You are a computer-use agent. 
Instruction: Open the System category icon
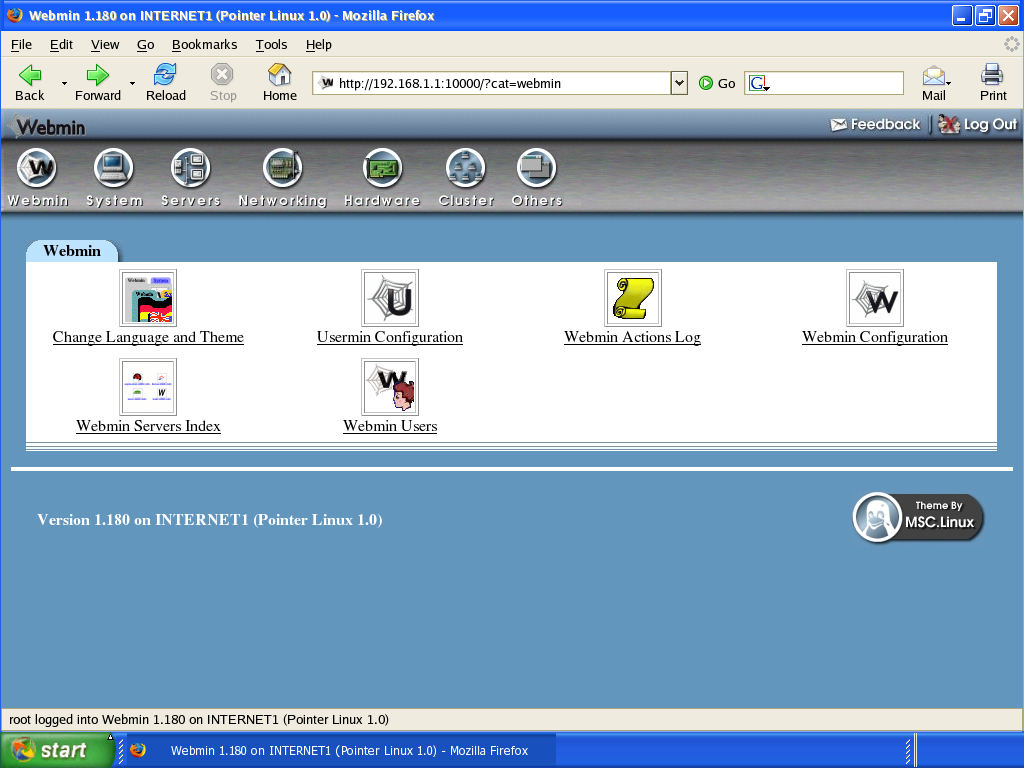[114, 168]
